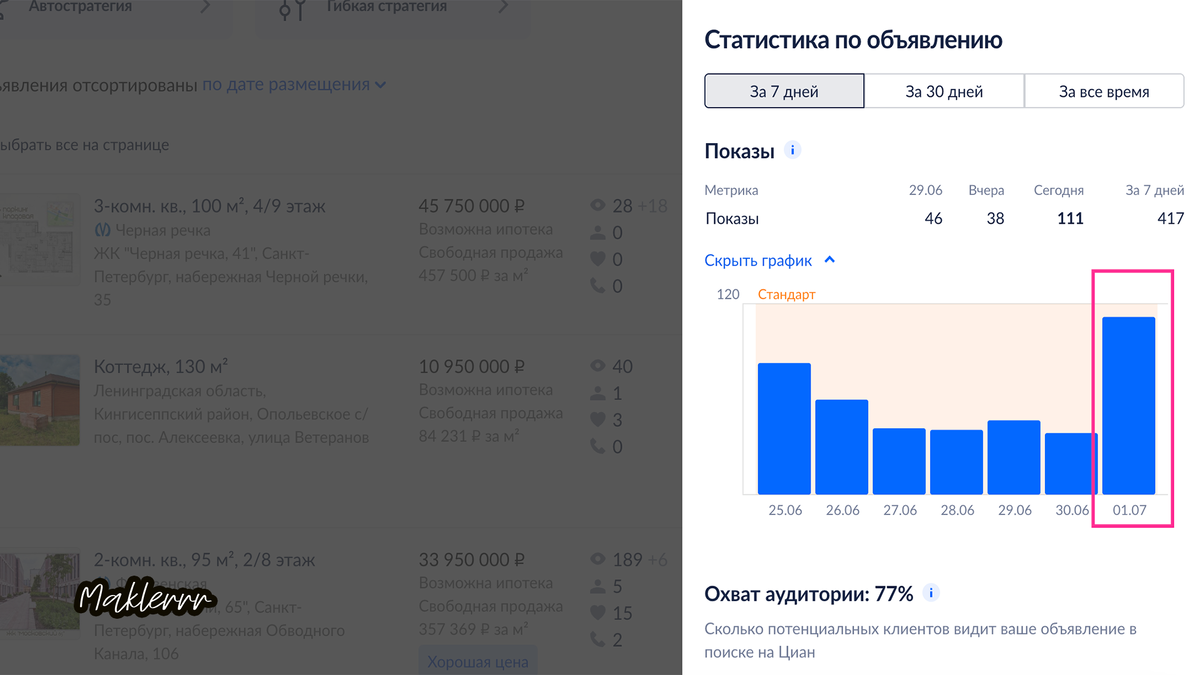Click the floor plan thumbnail of the 3-комн. кв.
The image size is (1200, 675).
[39, 237]
